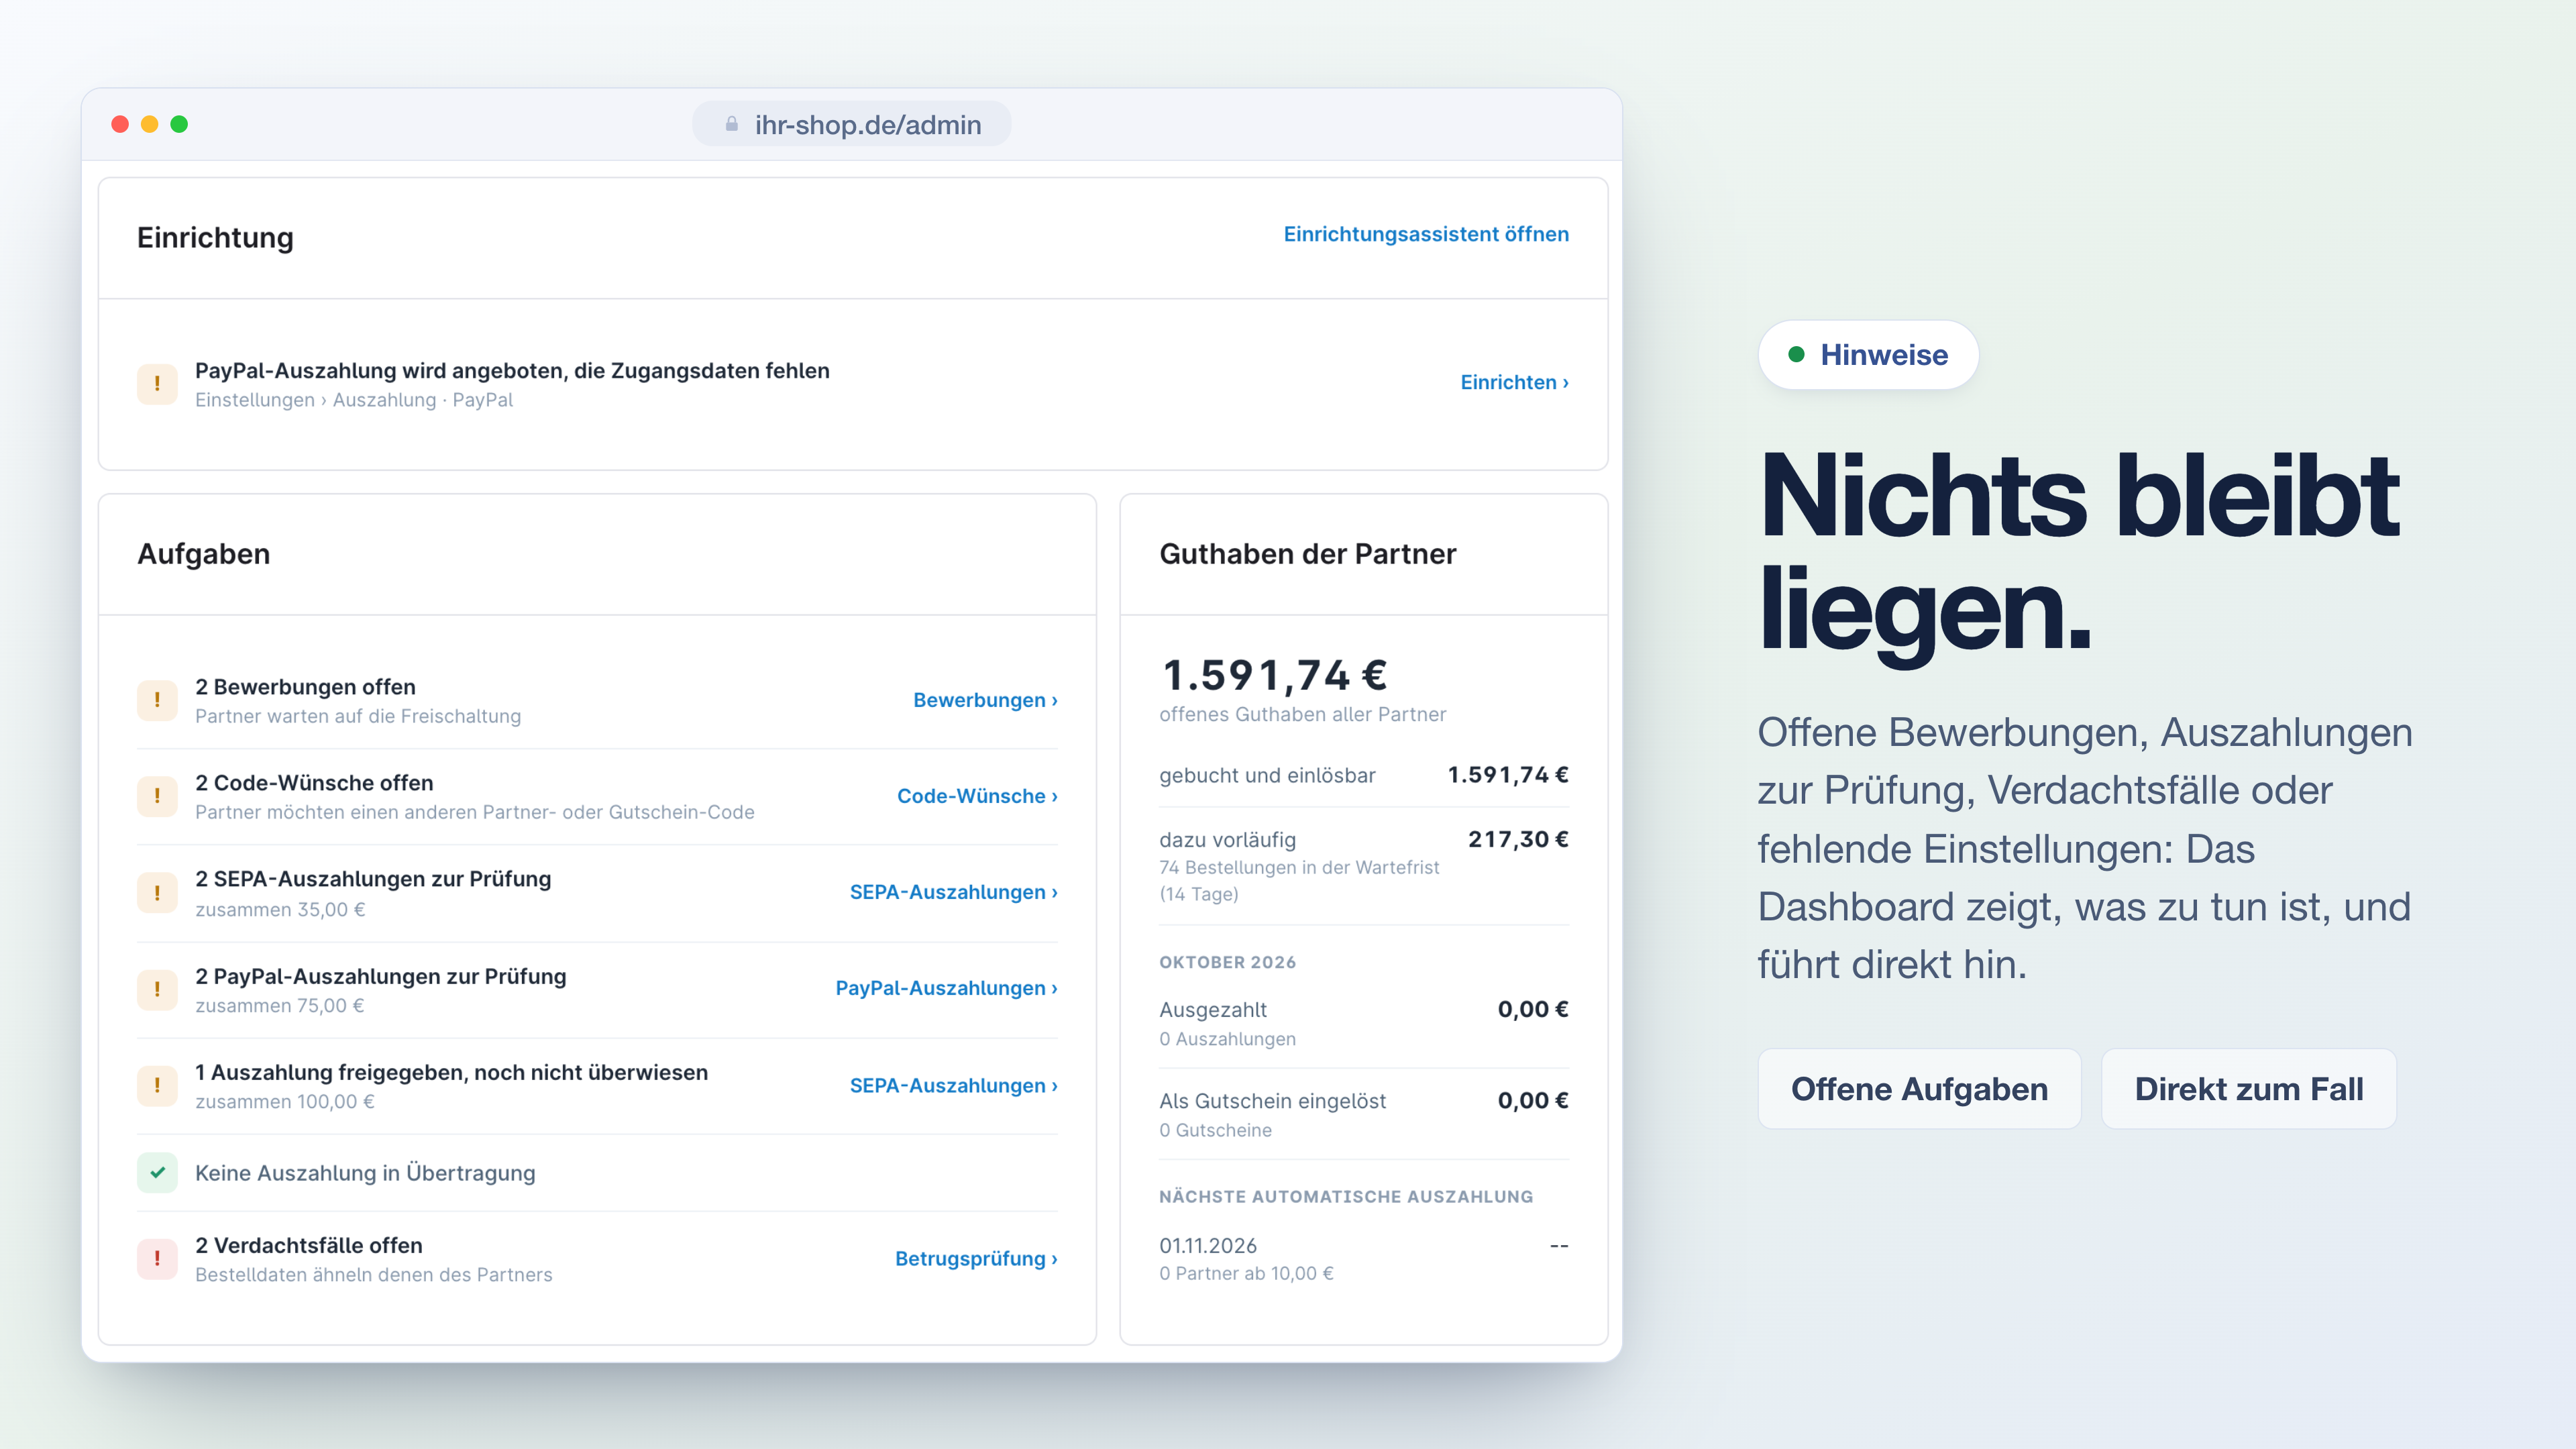The width and height of the screenshot is (2576, 1449).
Task: Select text '2 Verdachtsfälle offen'
Action: [x=309, y=1246]
